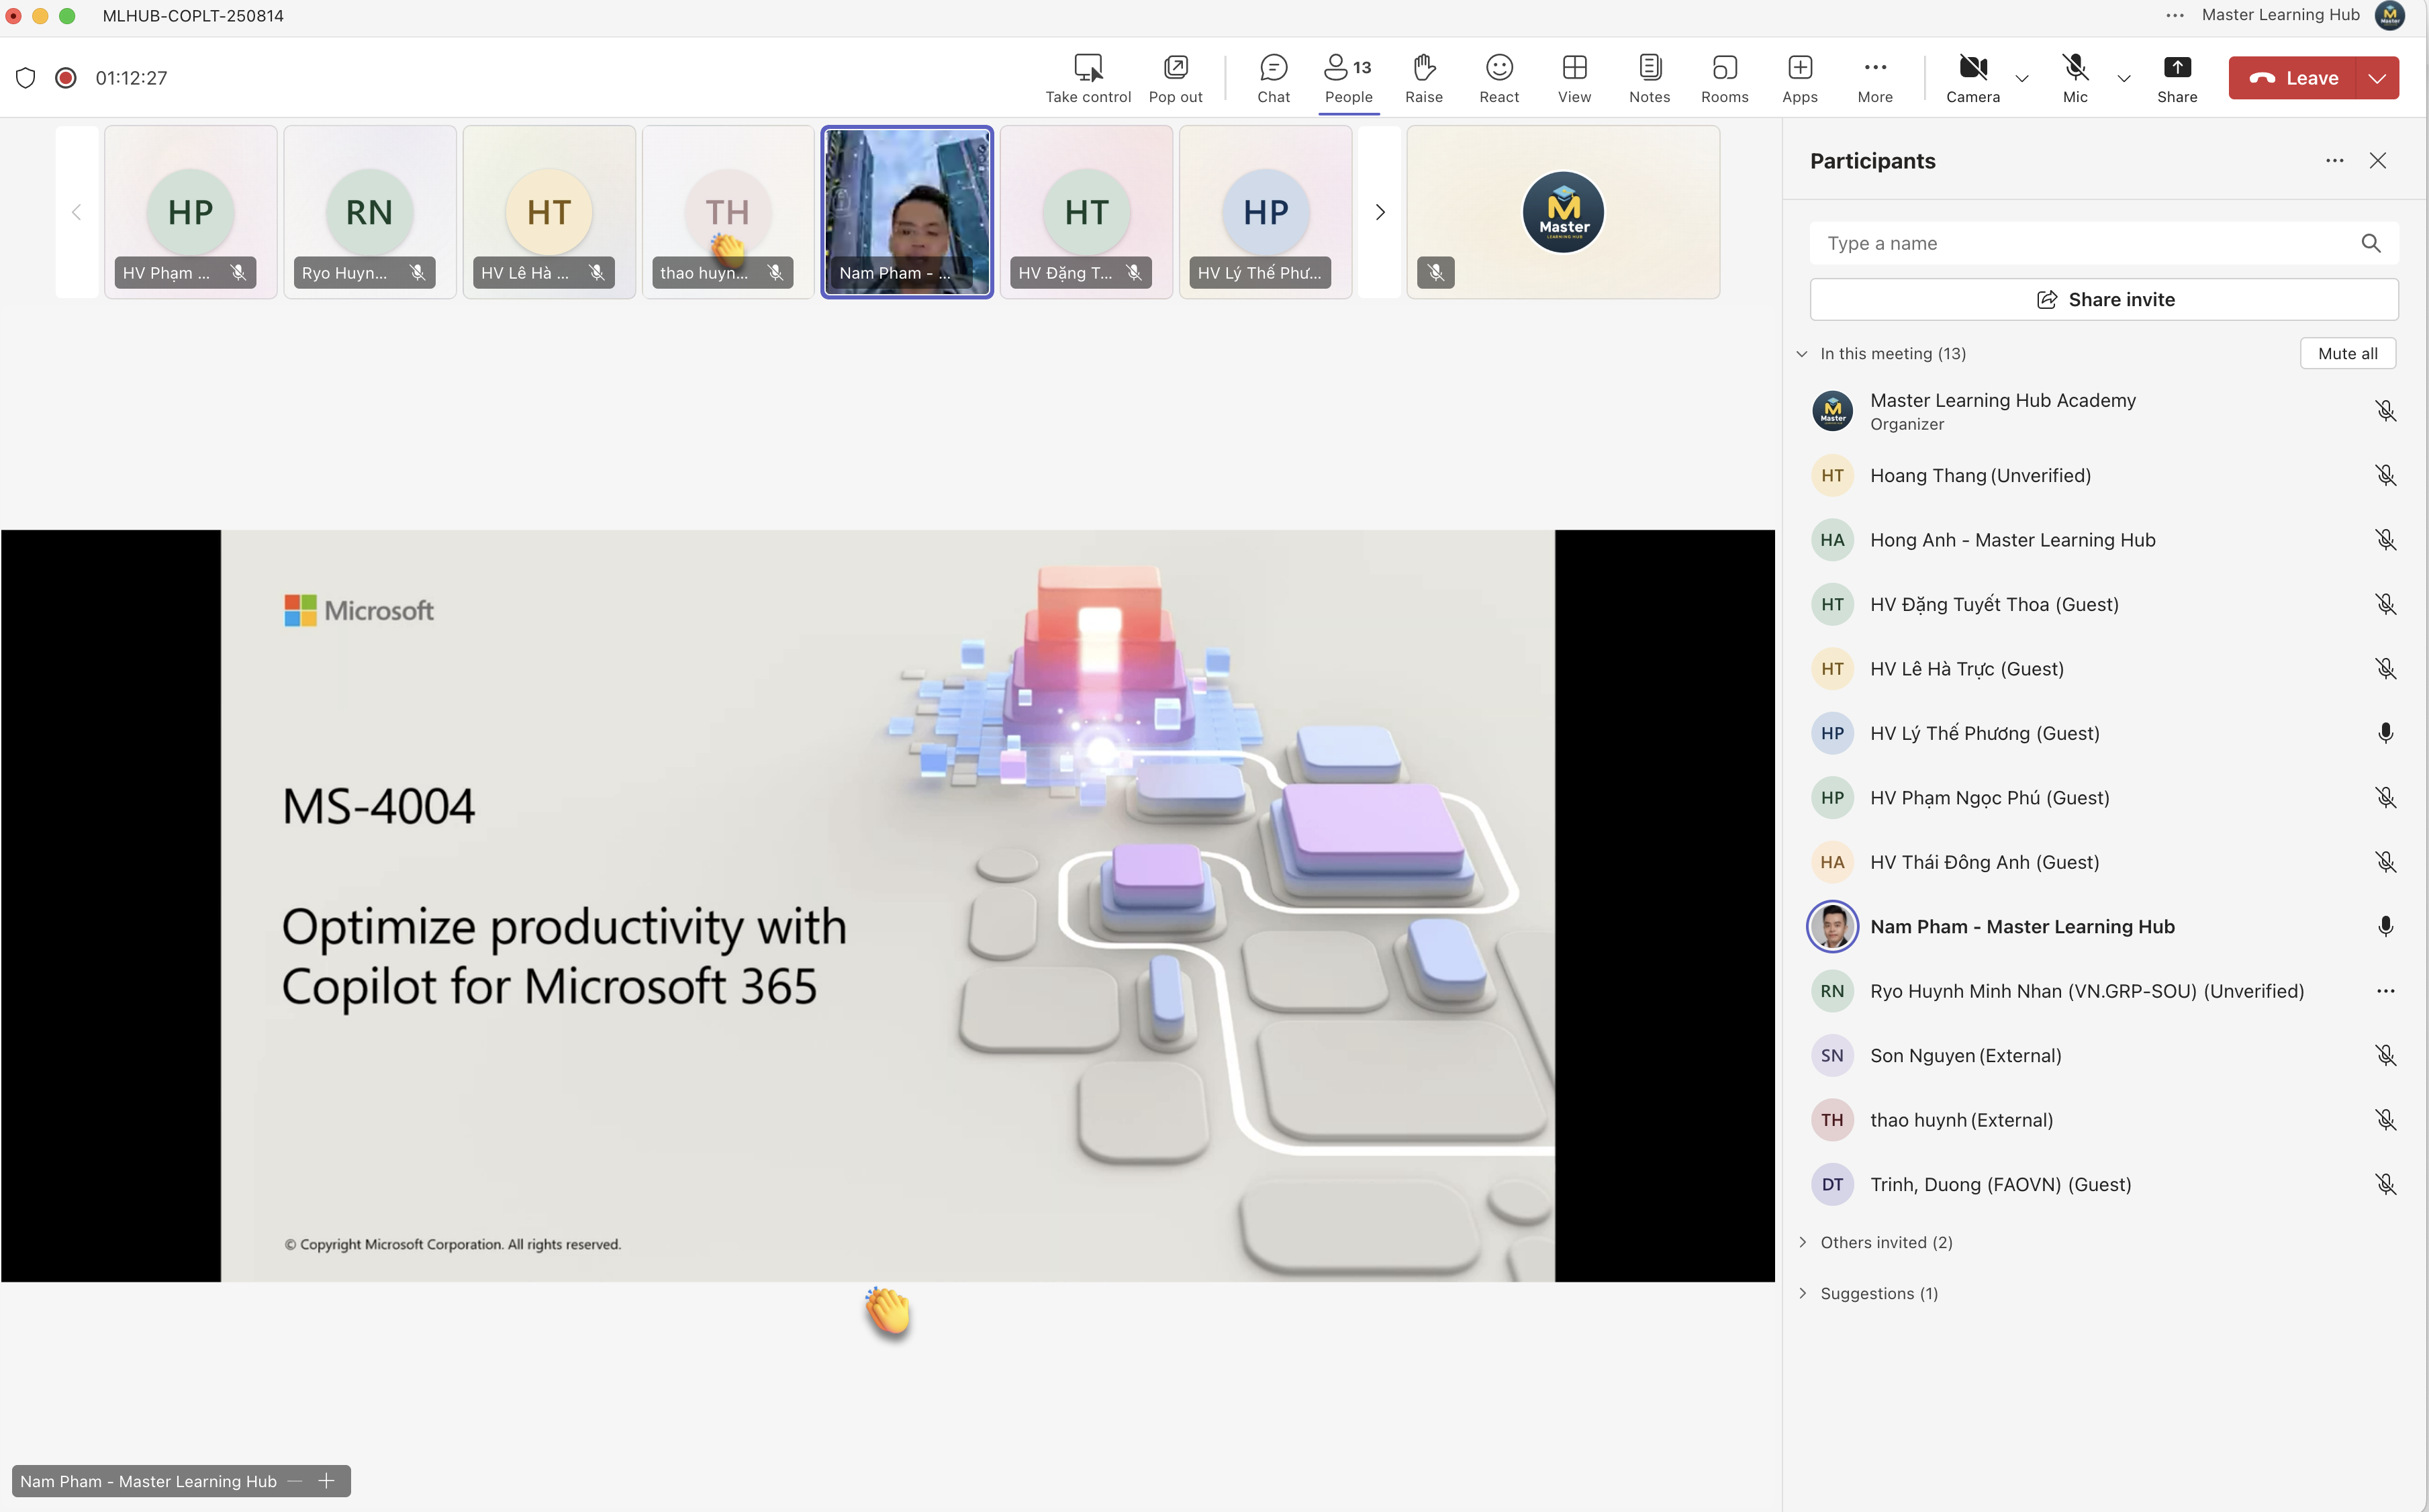Open more options for Ryo Huynh Minh Nhan
2429x1512 pixels.
[2385, 991]
